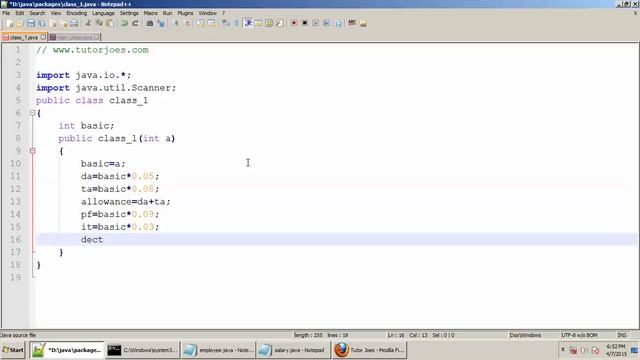Open the Language menu

tap(103, 13)
